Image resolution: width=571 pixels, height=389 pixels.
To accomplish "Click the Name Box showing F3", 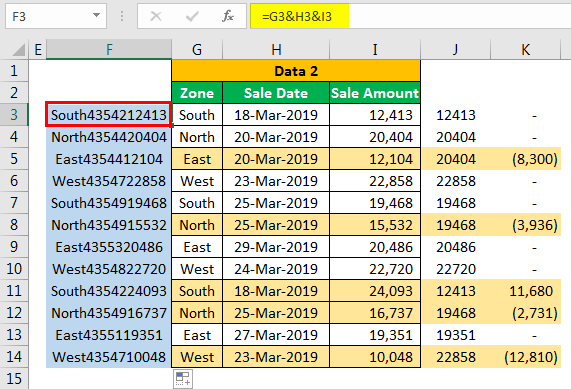I will 56,16.
